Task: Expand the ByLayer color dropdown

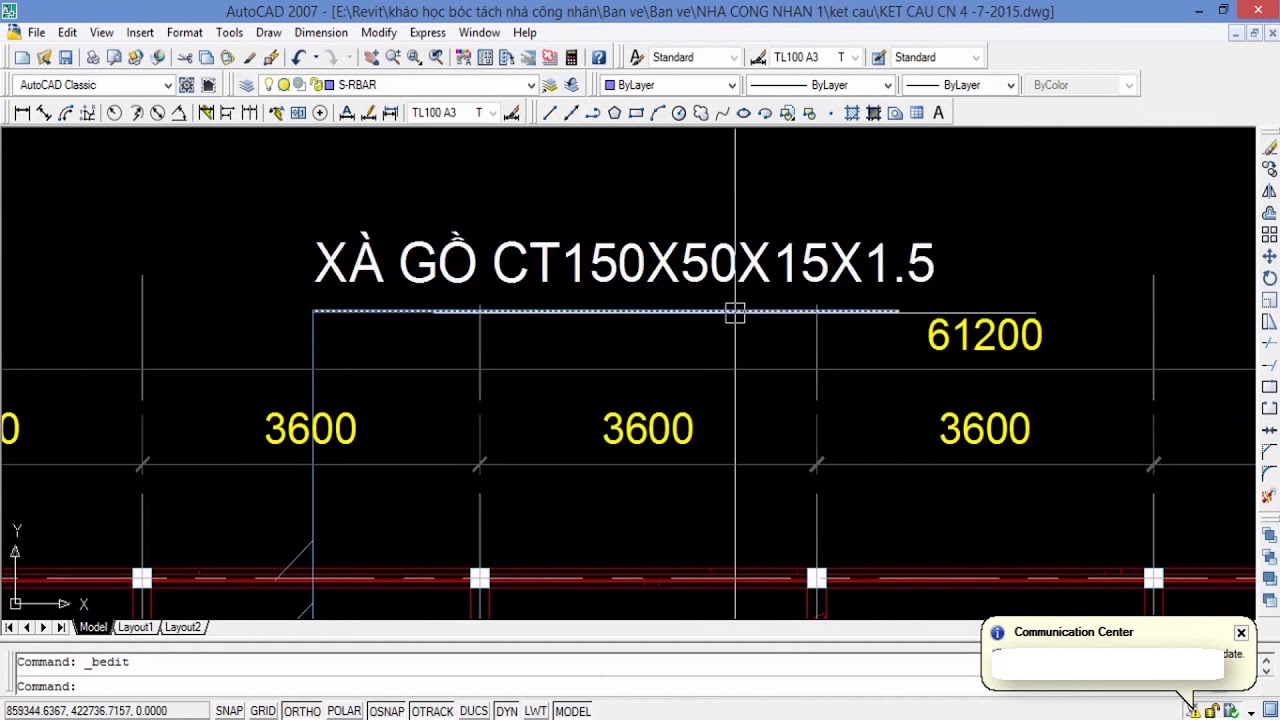Action: point(732,85)
